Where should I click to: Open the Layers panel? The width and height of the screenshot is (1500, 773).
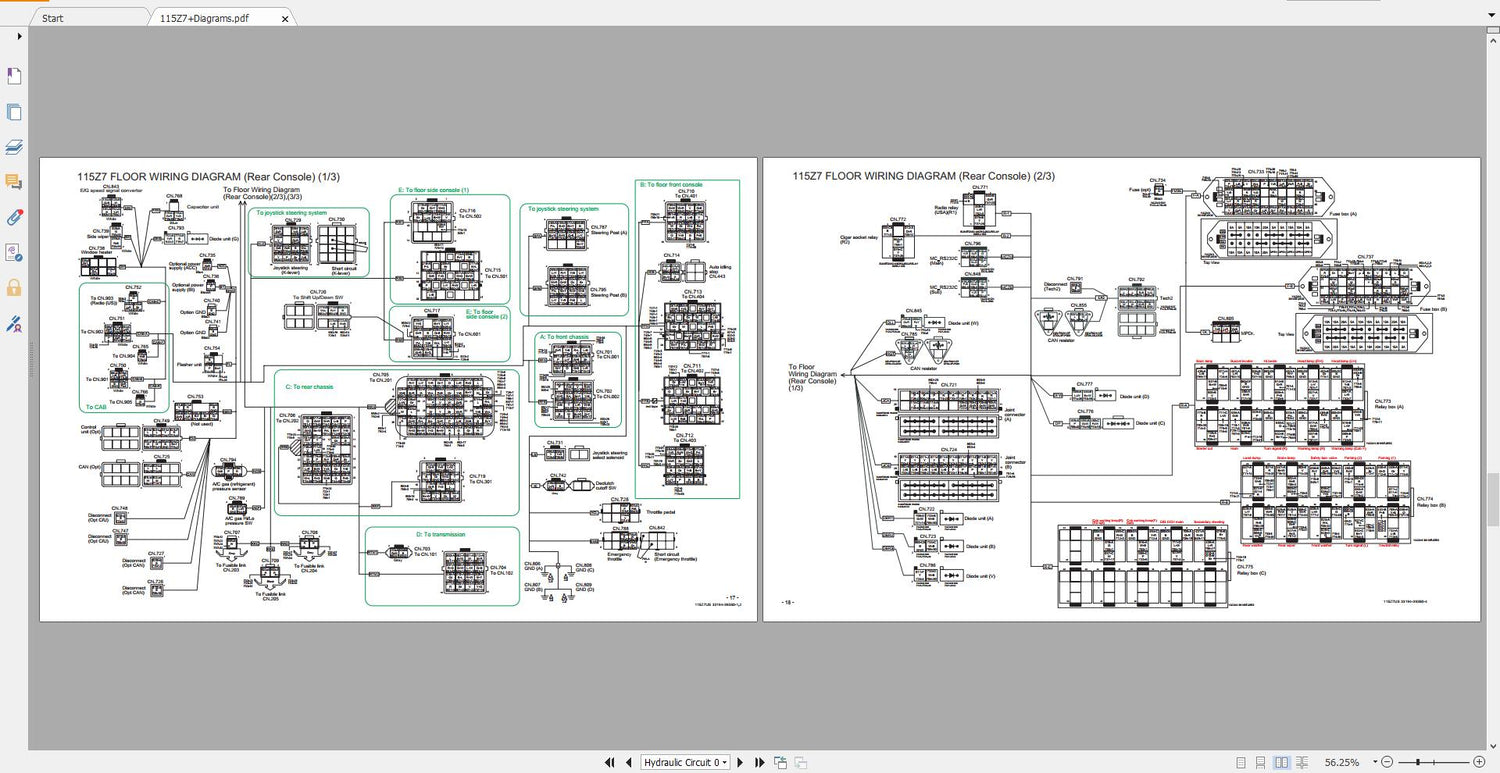[x=14, y=147]
